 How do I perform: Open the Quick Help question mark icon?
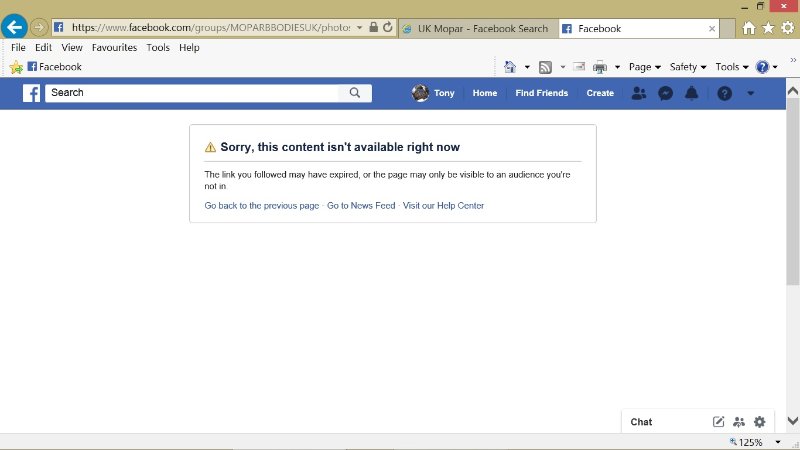(725, 93)
